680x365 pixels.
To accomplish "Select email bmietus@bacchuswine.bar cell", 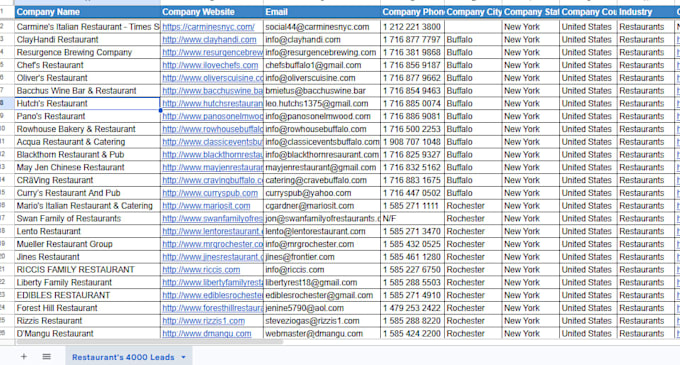I will tap(322, 91).
